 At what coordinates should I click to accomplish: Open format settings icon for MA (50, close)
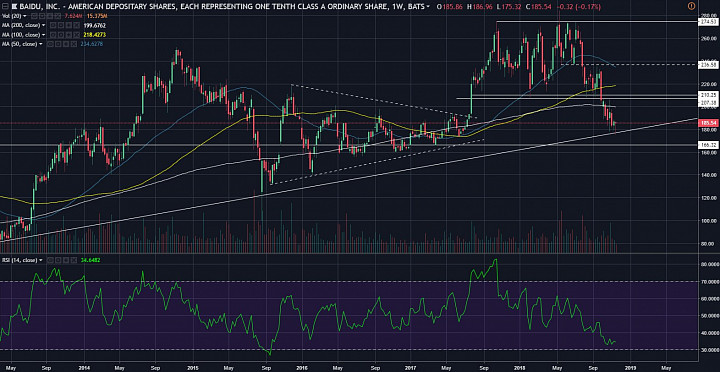(57, 44)
